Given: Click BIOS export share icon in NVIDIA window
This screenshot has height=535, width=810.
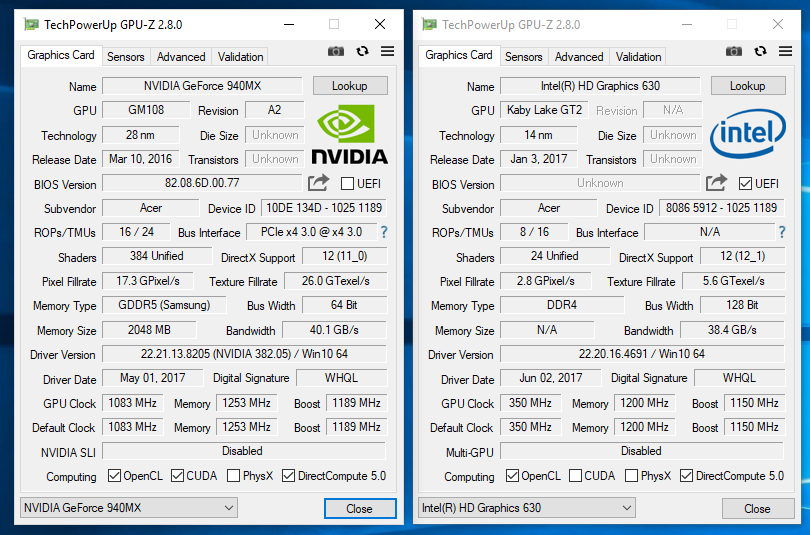Looking at the screenshot, I should click(318, 182).
